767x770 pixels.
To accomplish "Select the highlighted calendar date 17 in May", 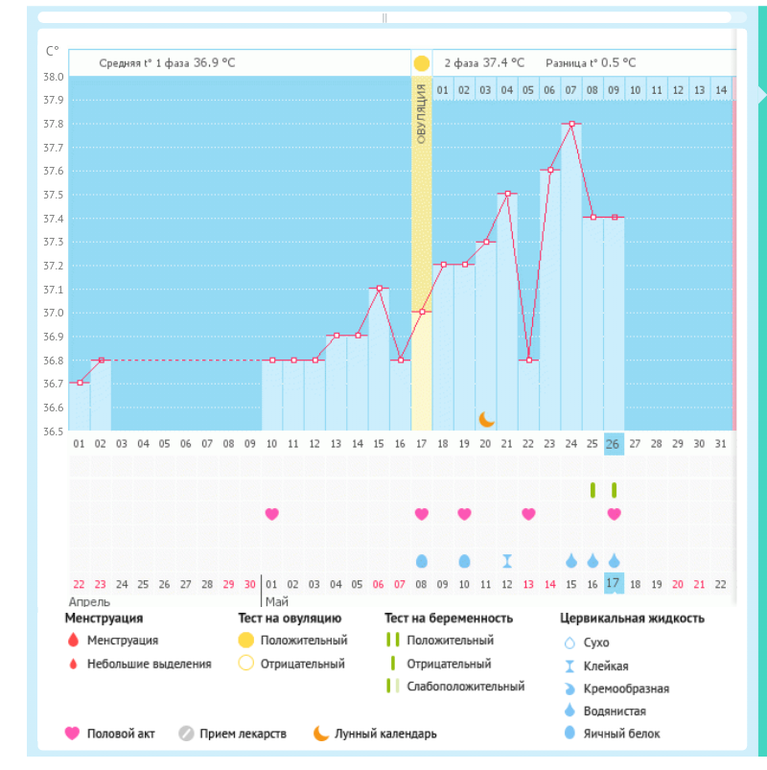I will pyautogui.click(x=614, y=584).
